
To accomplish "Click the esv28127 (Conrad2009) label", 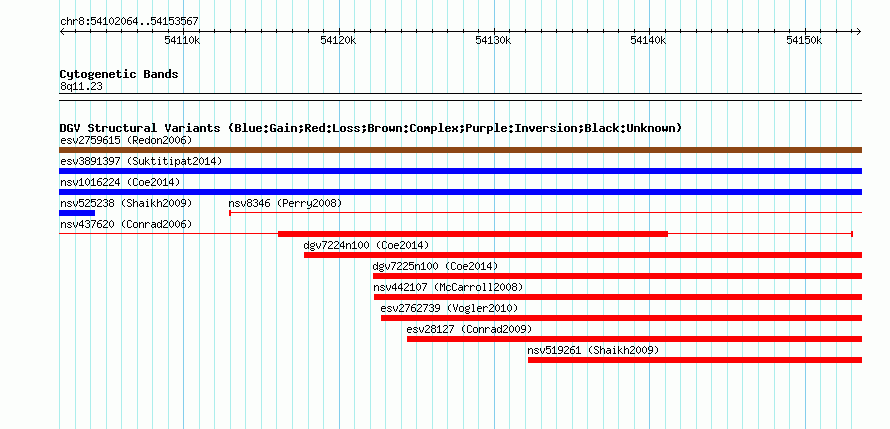I will [469, 329].
